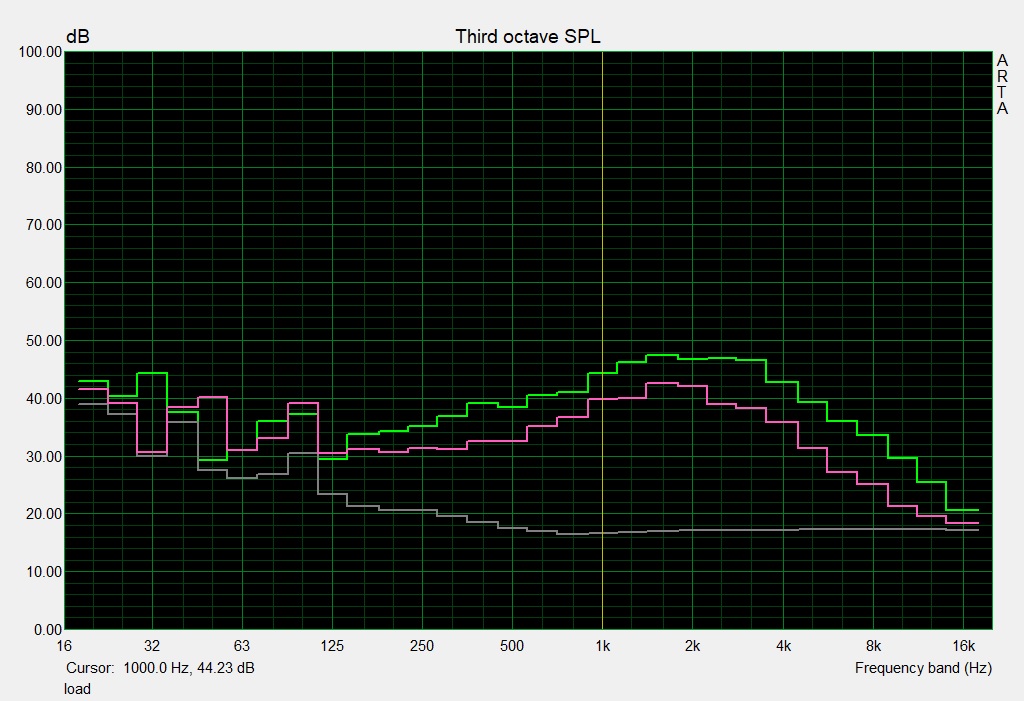Click the 100.00 y-axis value

(x=40, y=52)
